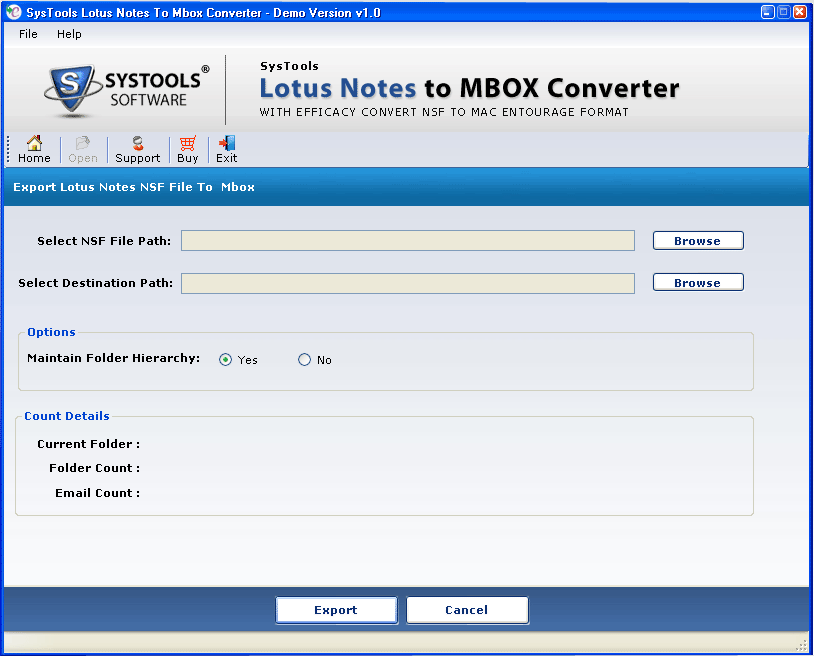
Task: Click the SysTools Software logo
Action: [127, 91]
